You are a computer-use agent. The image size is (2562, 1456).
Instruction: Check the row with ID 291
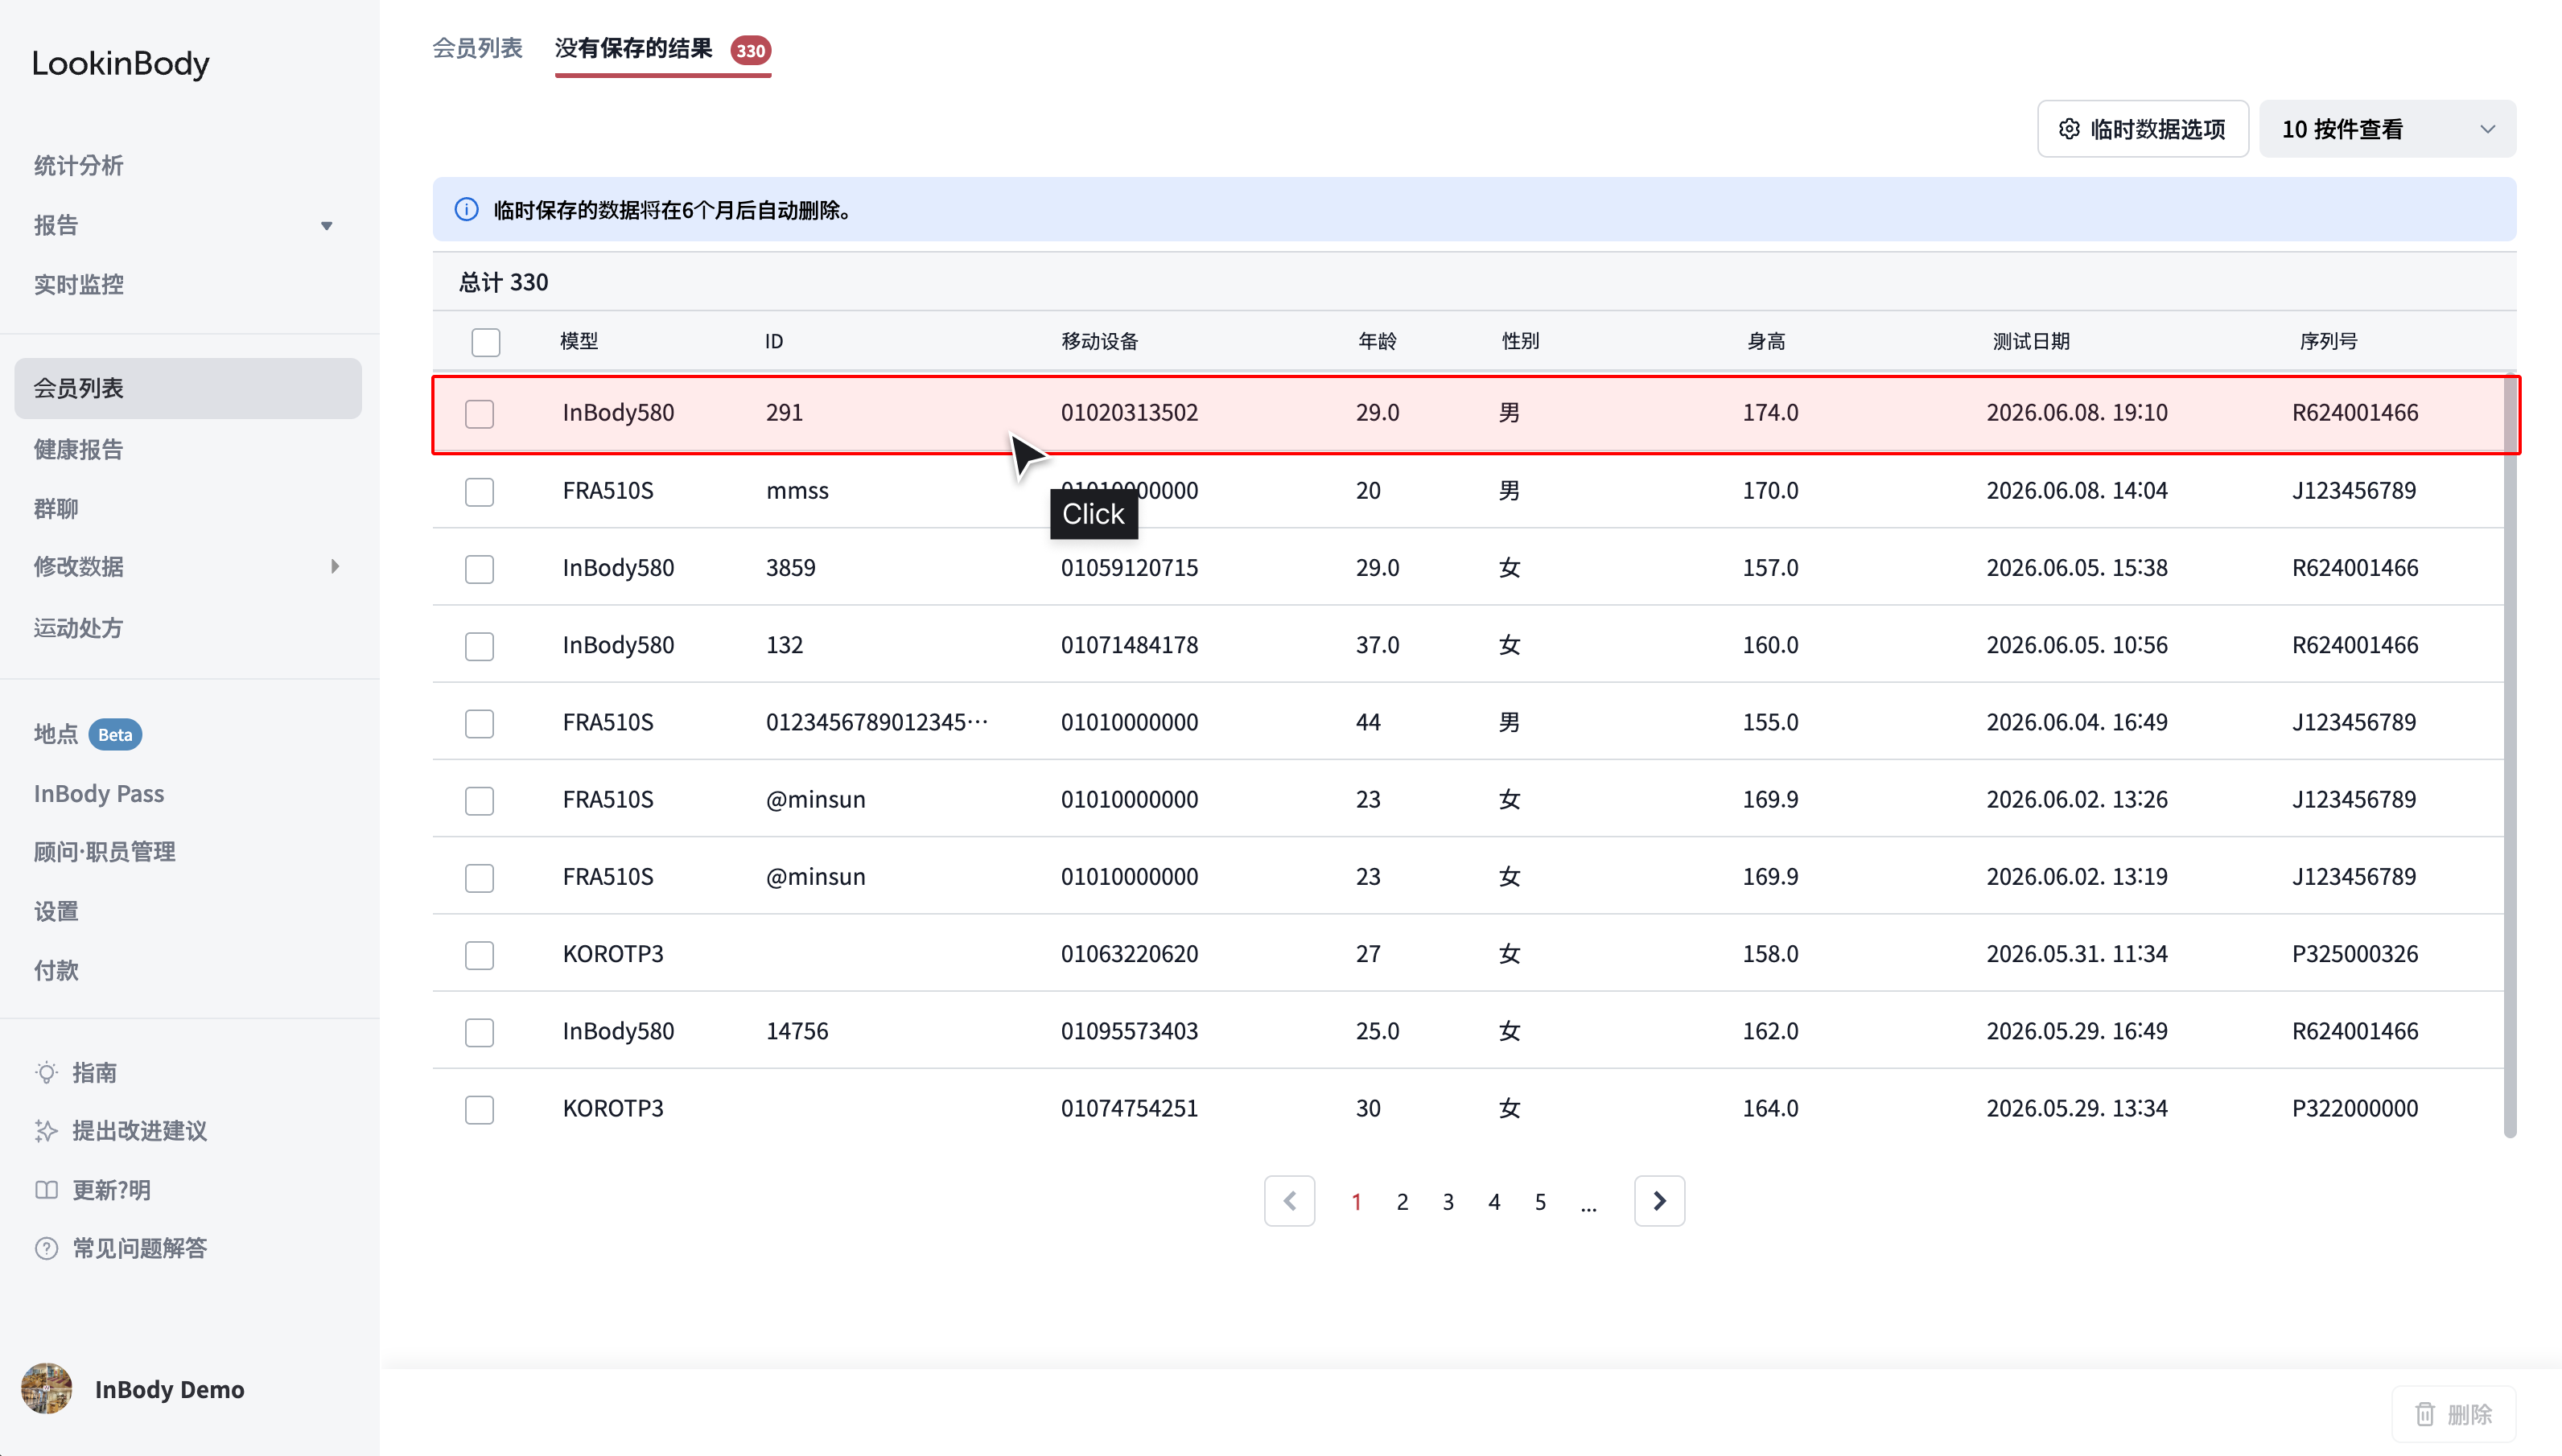[x=479, y=414]
